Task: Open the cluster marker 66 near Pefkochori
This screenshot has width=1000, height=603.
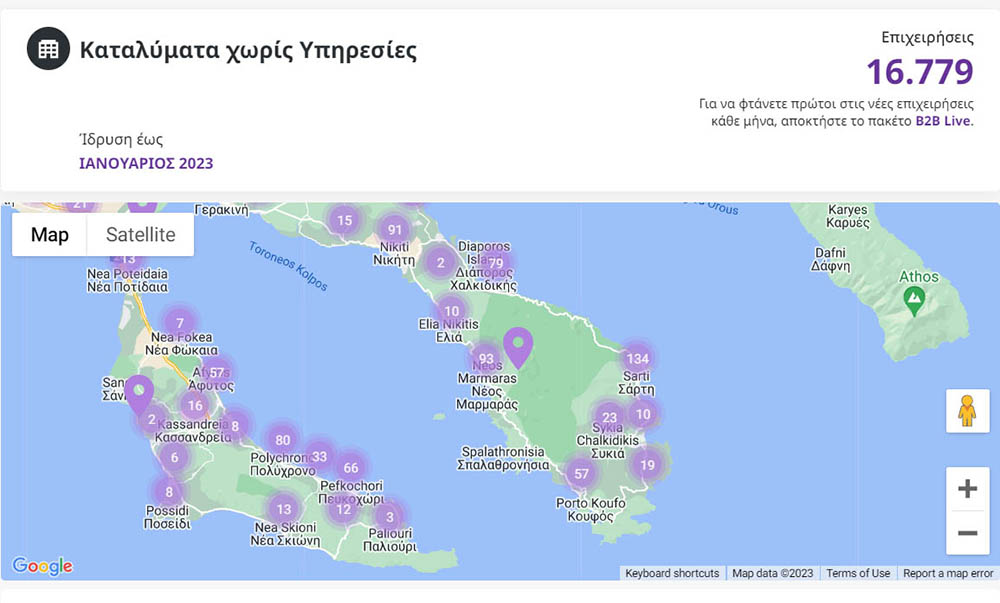Action: pos(351,468)
